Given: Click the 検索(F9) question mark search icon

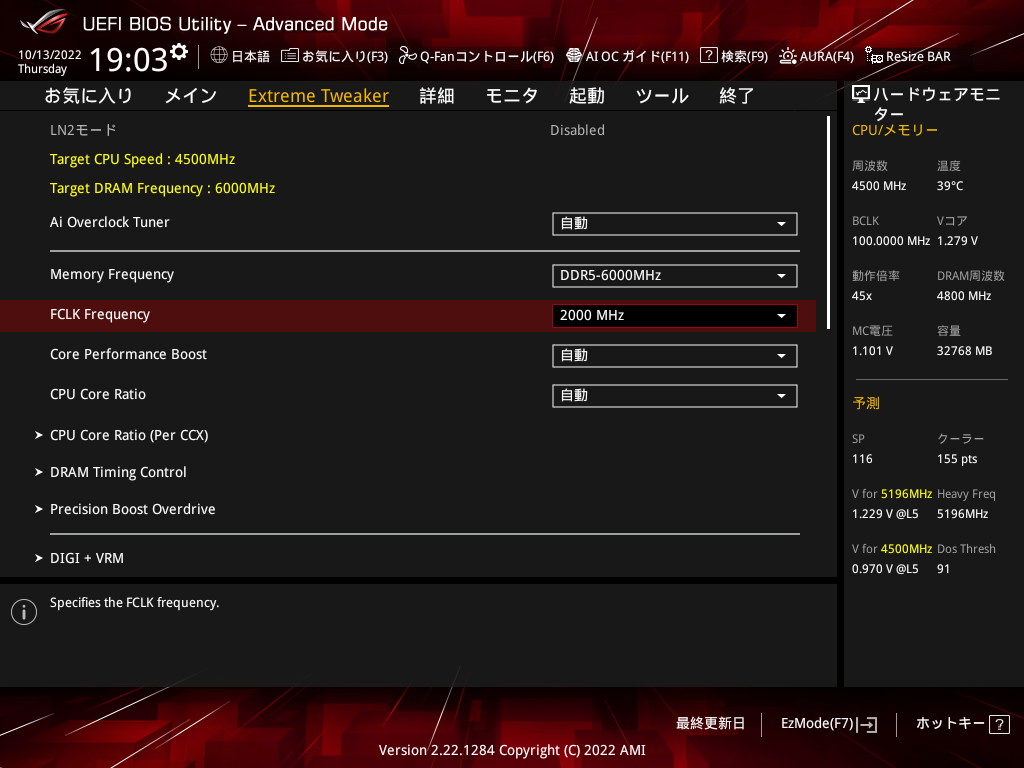Looking at the screenshot, I should [708, 56].
